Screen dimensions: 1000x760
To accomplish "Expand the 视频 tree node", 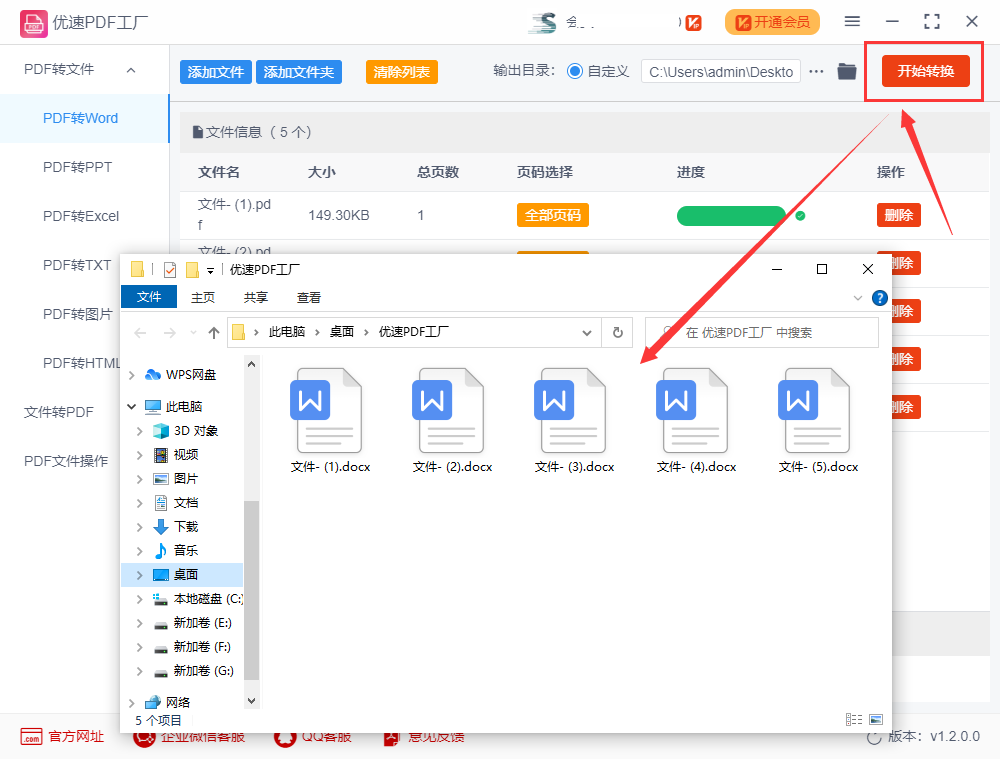I will [139, 455].
